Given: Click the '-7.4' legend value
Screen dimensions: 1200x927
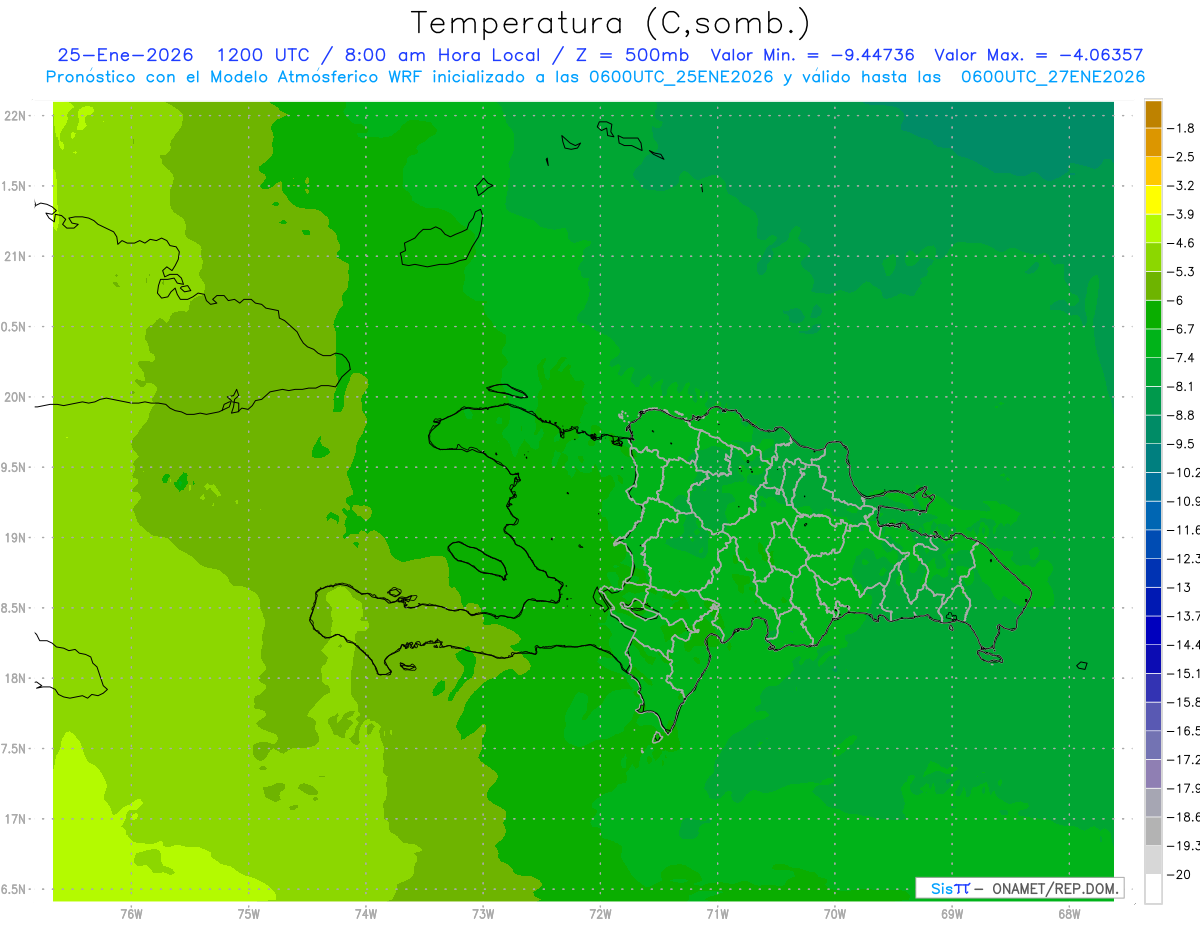Looking at the screenshot, I should 1181,357.
